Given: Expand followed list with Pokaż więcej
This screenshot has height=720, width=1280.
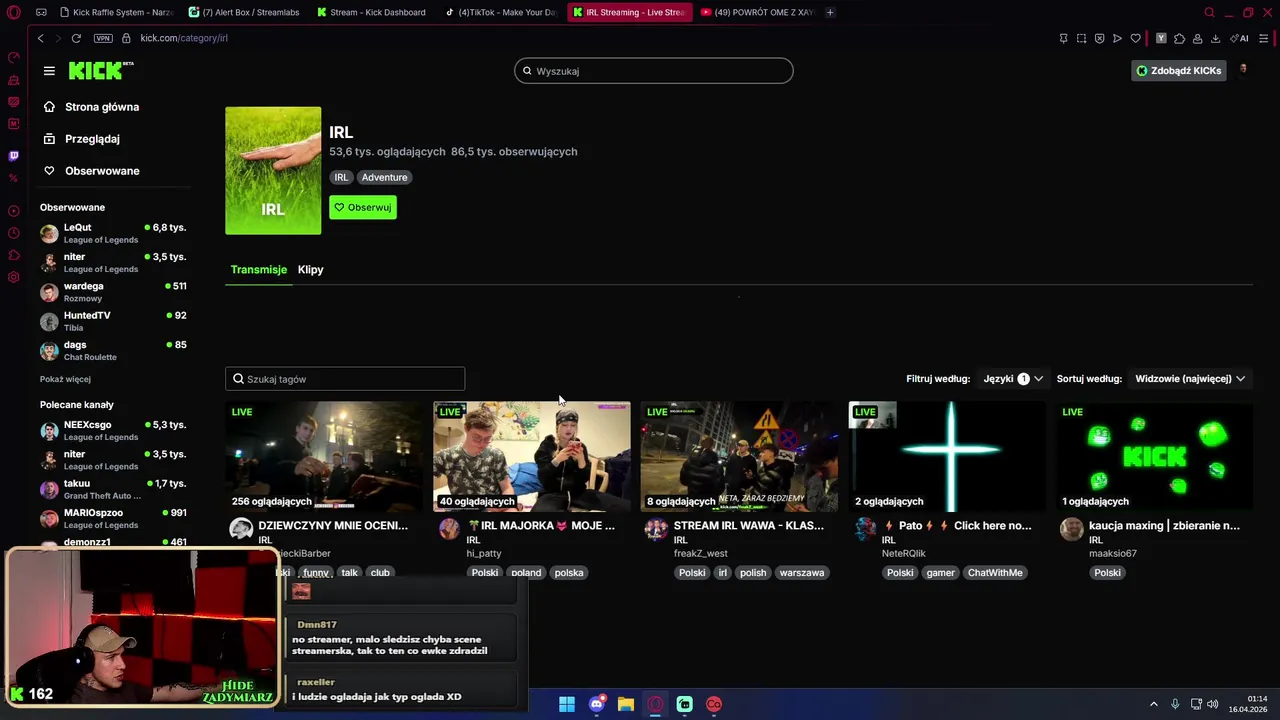Looking at the screenshot, I should click(65, 379).
